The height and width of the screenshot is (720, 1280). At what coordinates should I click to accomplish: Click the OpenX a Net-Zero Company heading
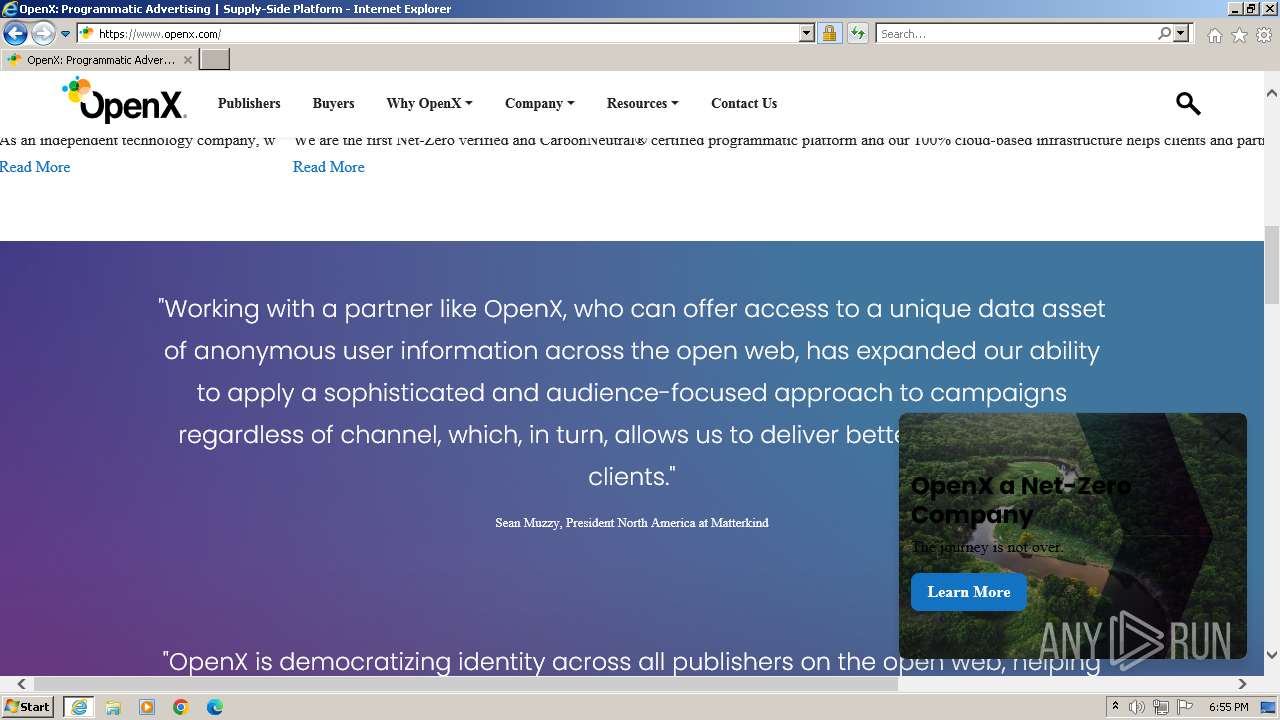1021,500
